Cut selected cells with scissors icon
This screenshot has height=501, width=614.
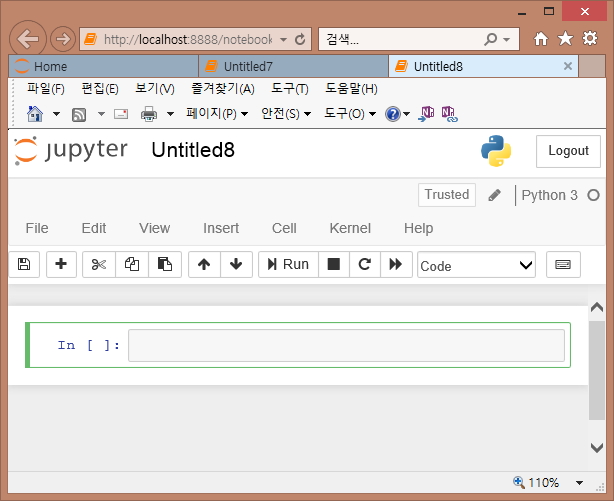pos(99,264)
